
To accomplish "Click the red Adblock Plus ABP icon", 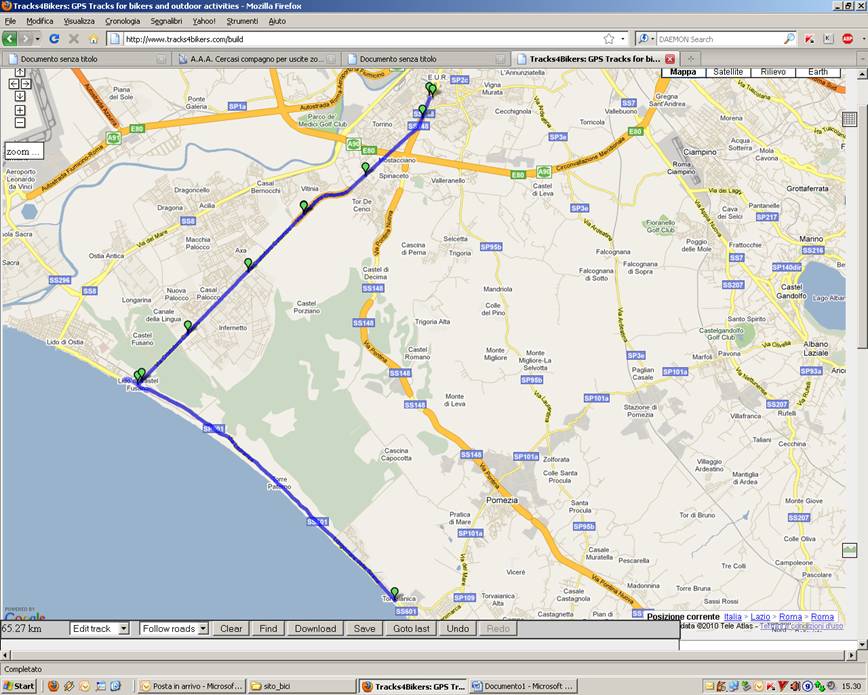I will coord(847,39).
